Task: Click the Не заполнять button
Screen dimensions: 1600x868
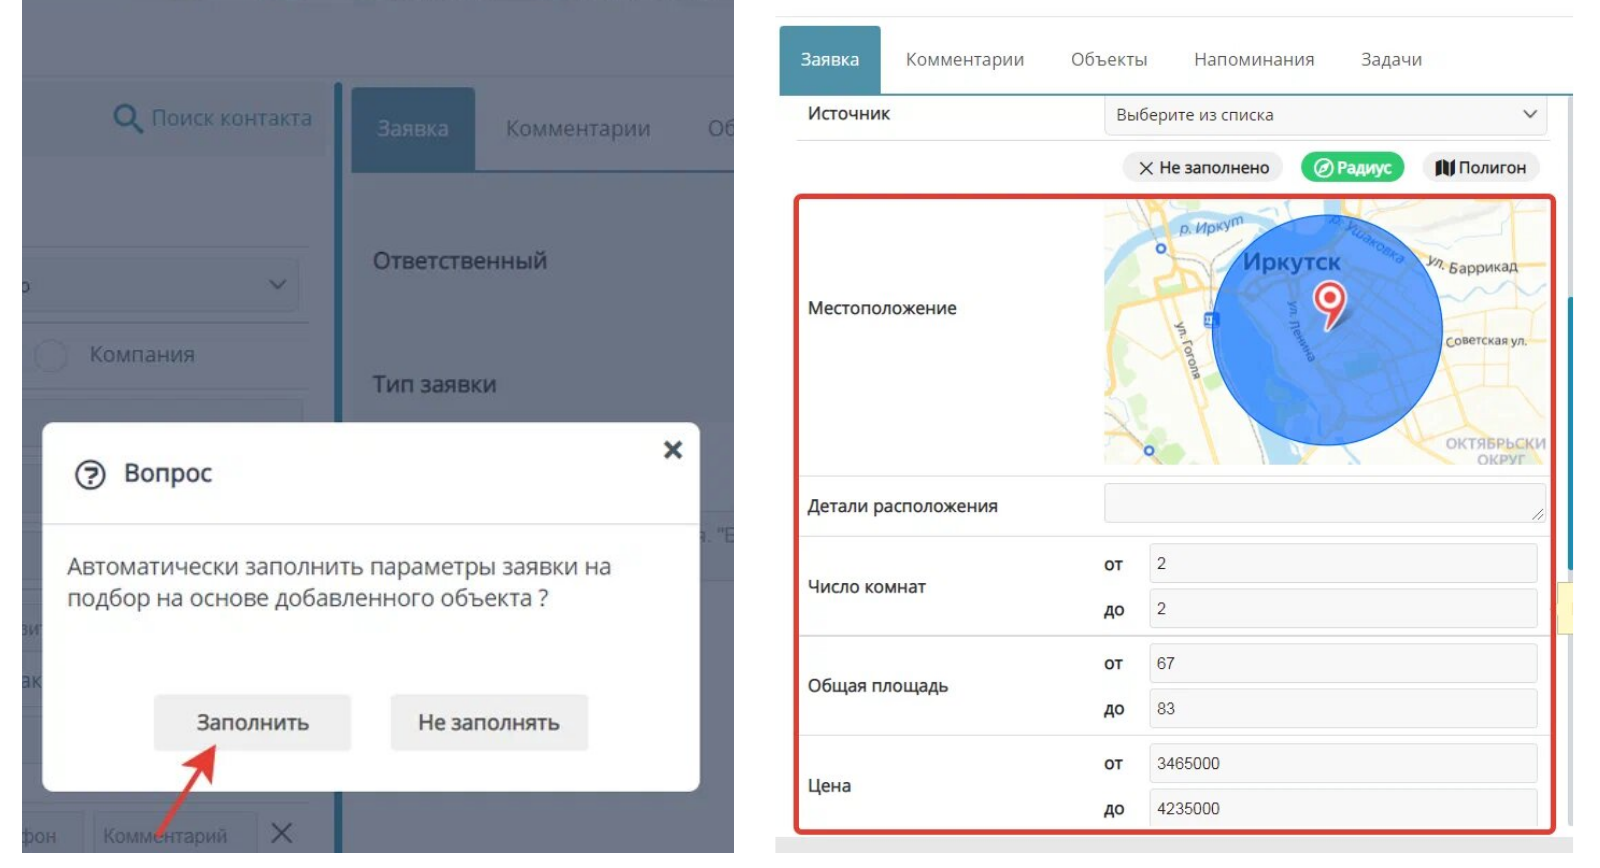Action: 489,722
